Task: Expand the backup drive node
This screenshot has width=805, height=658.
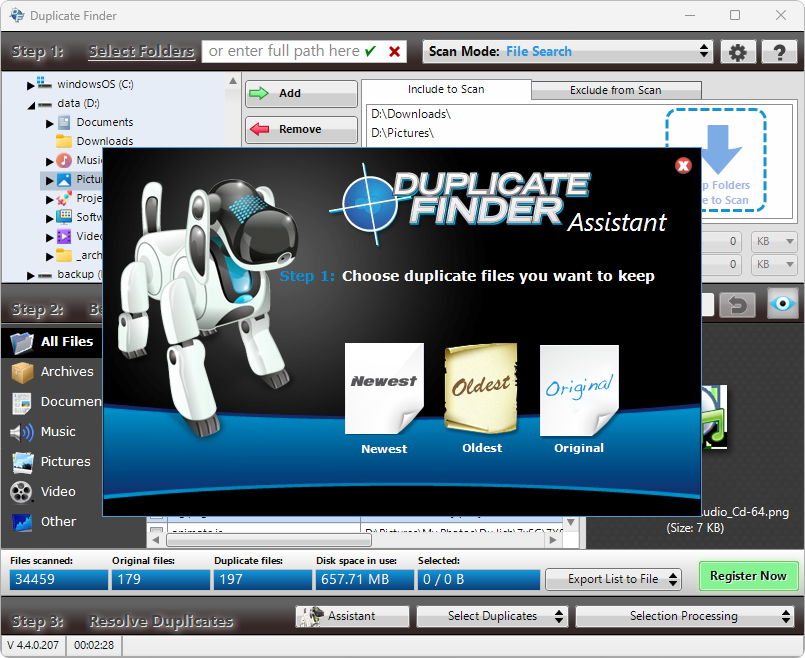Action: (x=30, y=276)
